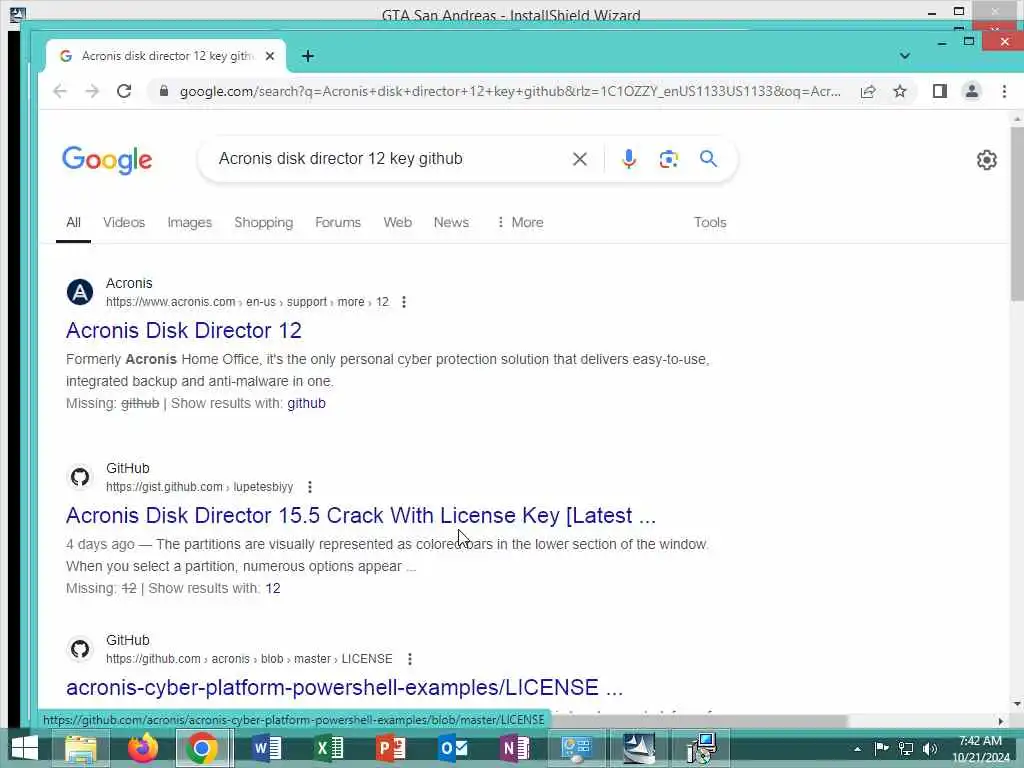
Task: Go back to the previous page
Action: pyautogui.click(x=60, y=91)
